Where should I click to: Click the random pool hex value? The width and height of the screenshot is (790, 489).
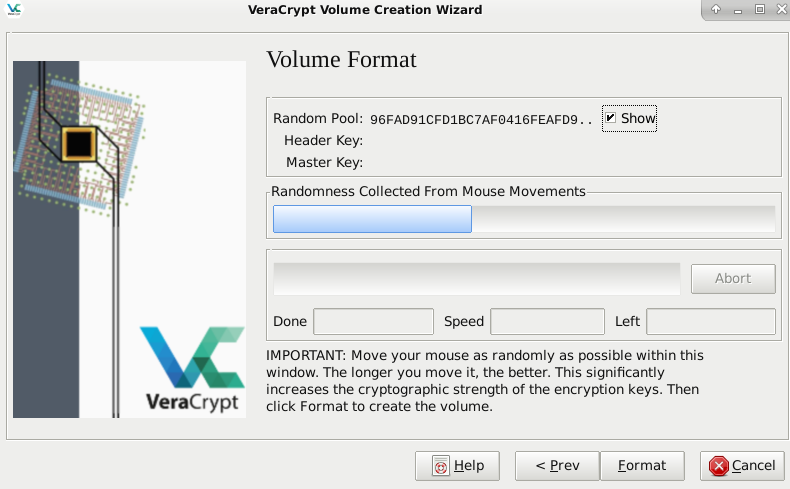click(x=481, y=120)
